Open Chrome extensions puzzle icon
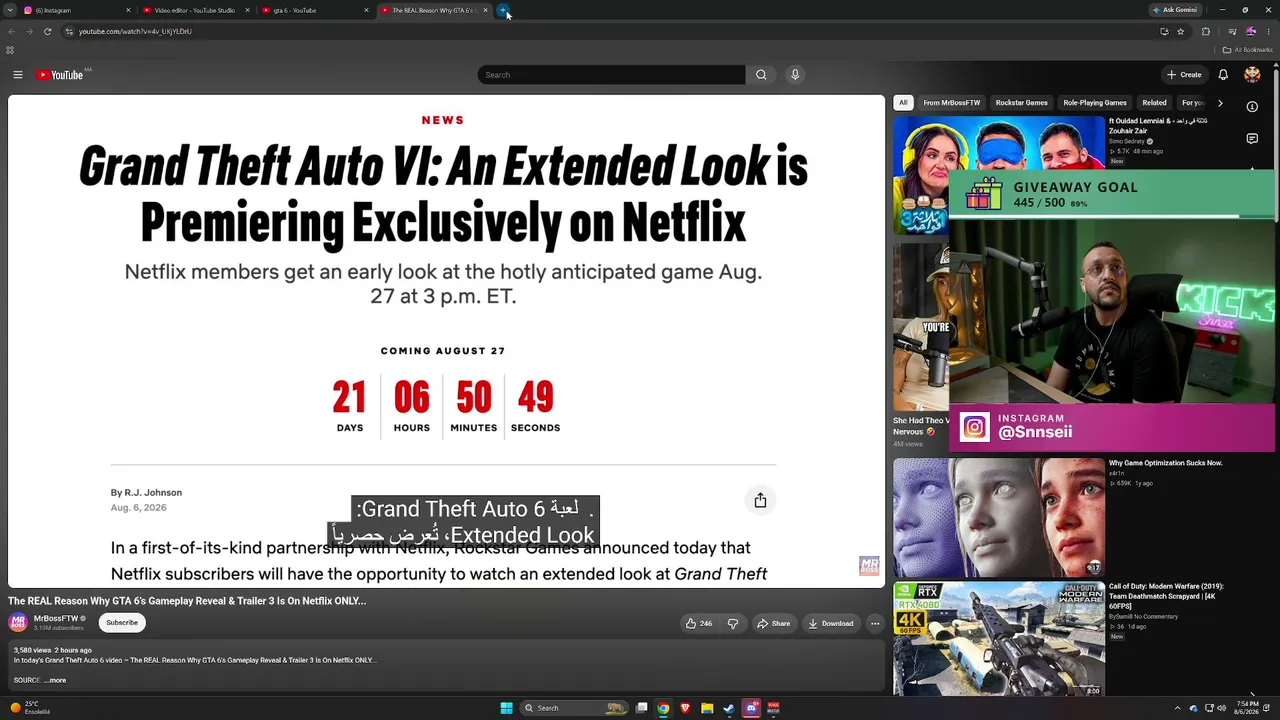 (1206, 31)
